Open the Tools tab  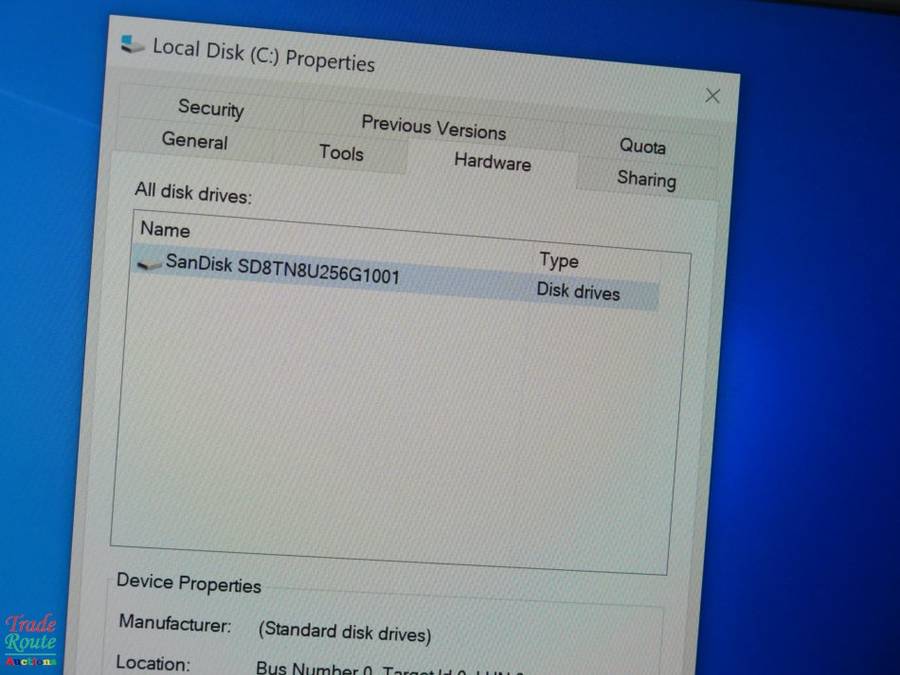pos(341,153)
